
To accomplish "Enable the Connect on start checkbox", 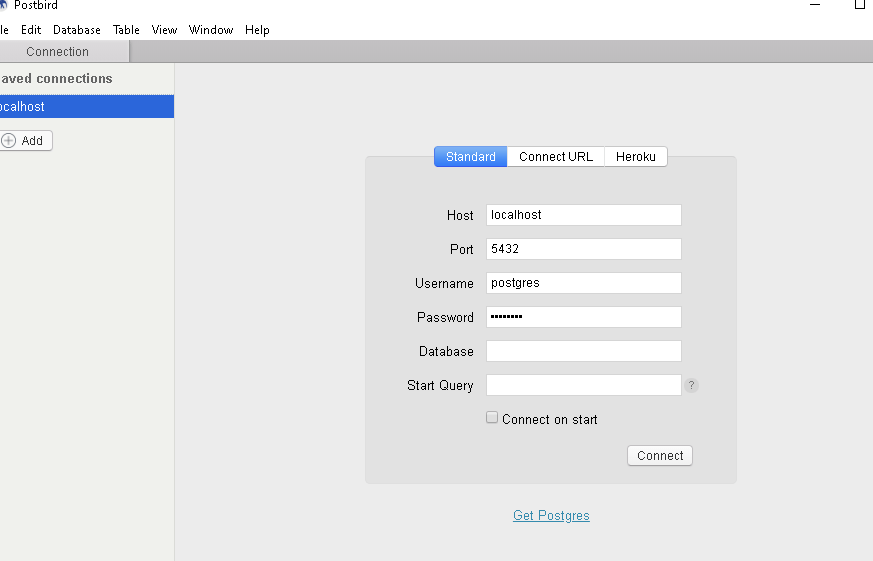I will tap(492, 417).
